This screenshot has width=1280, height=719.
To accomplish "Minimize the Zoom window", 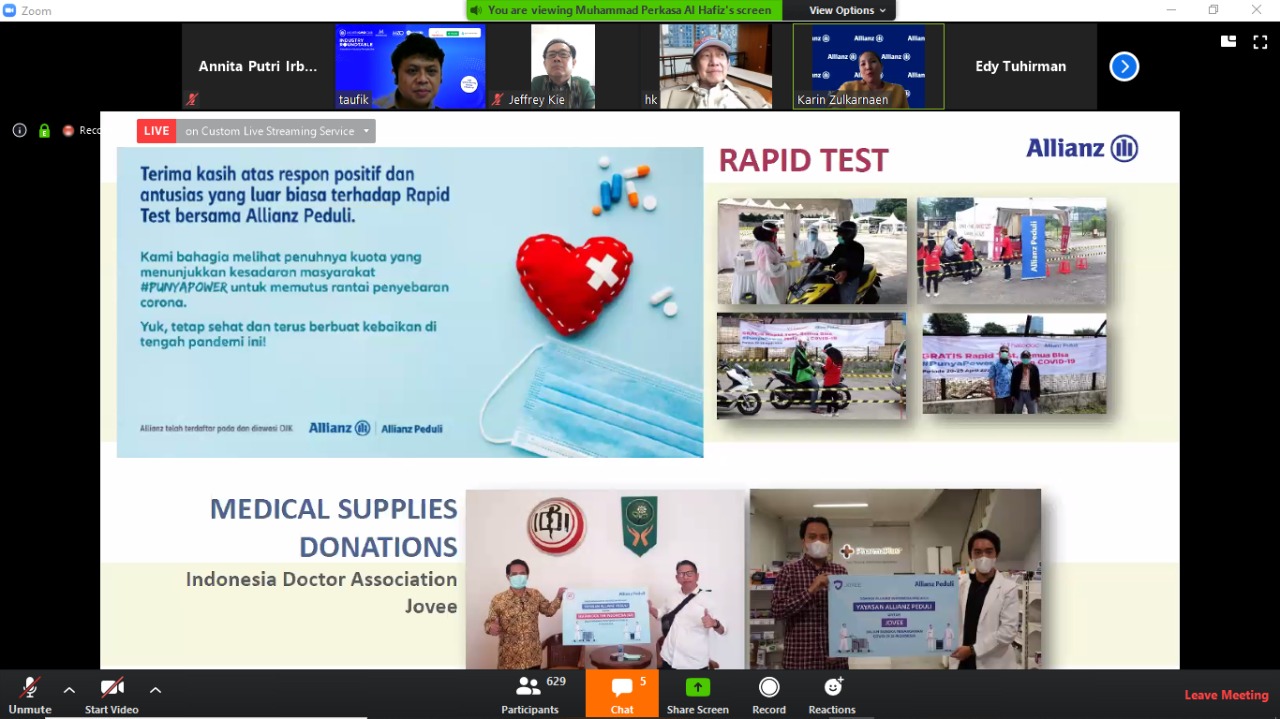I will 1171,10.
